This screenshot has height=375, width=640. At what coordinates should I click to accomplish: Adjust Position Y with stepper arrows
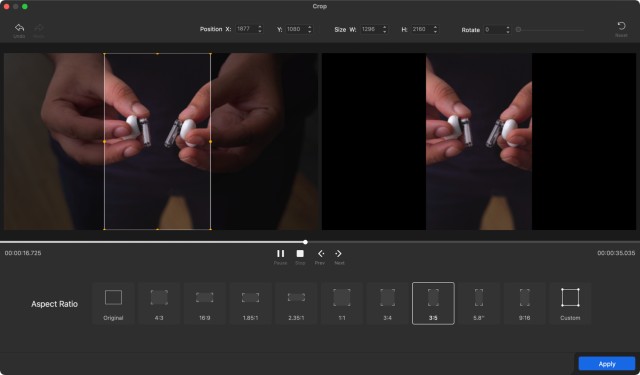310,29
